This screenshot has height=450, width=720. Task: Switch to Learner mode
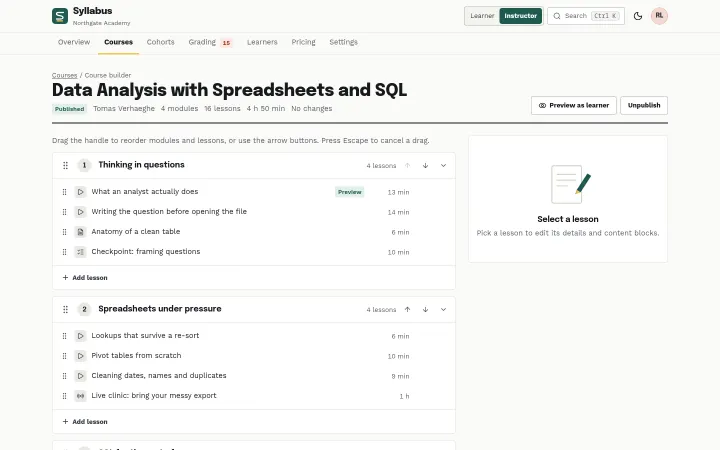(x=482, y=16)
